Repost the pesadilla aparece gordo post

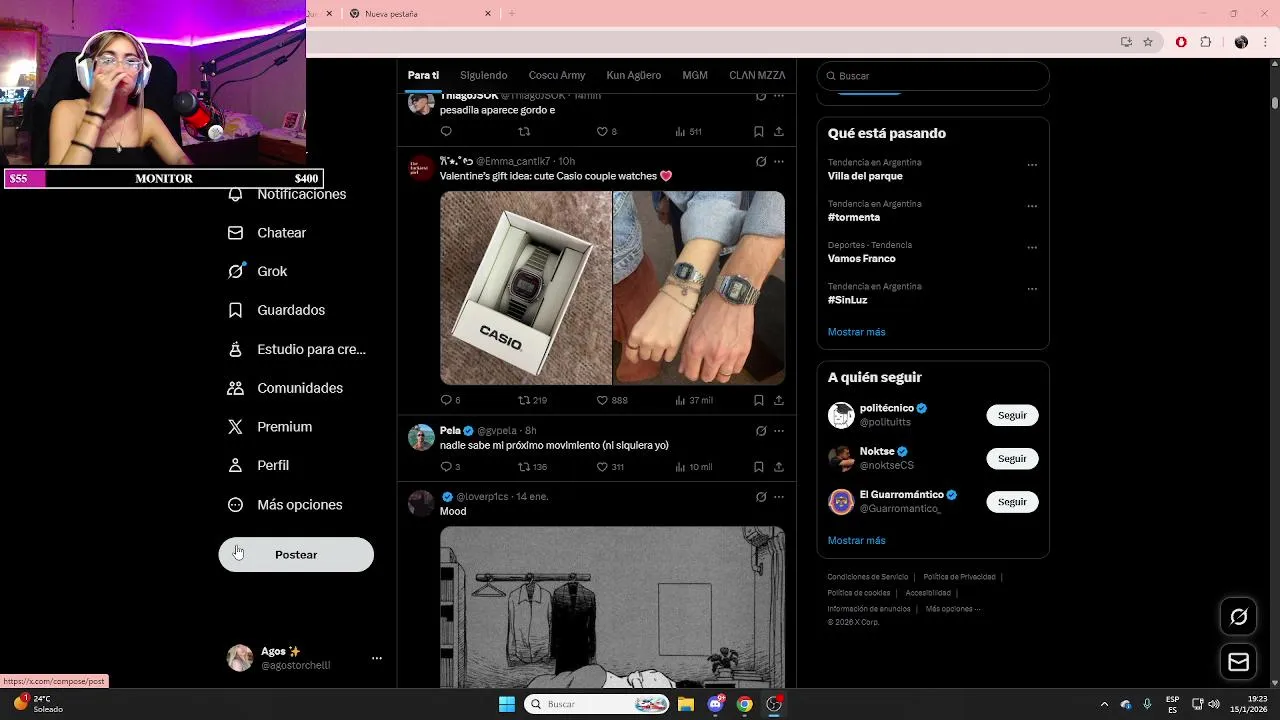pyautogui.click(x=524, y=131)
